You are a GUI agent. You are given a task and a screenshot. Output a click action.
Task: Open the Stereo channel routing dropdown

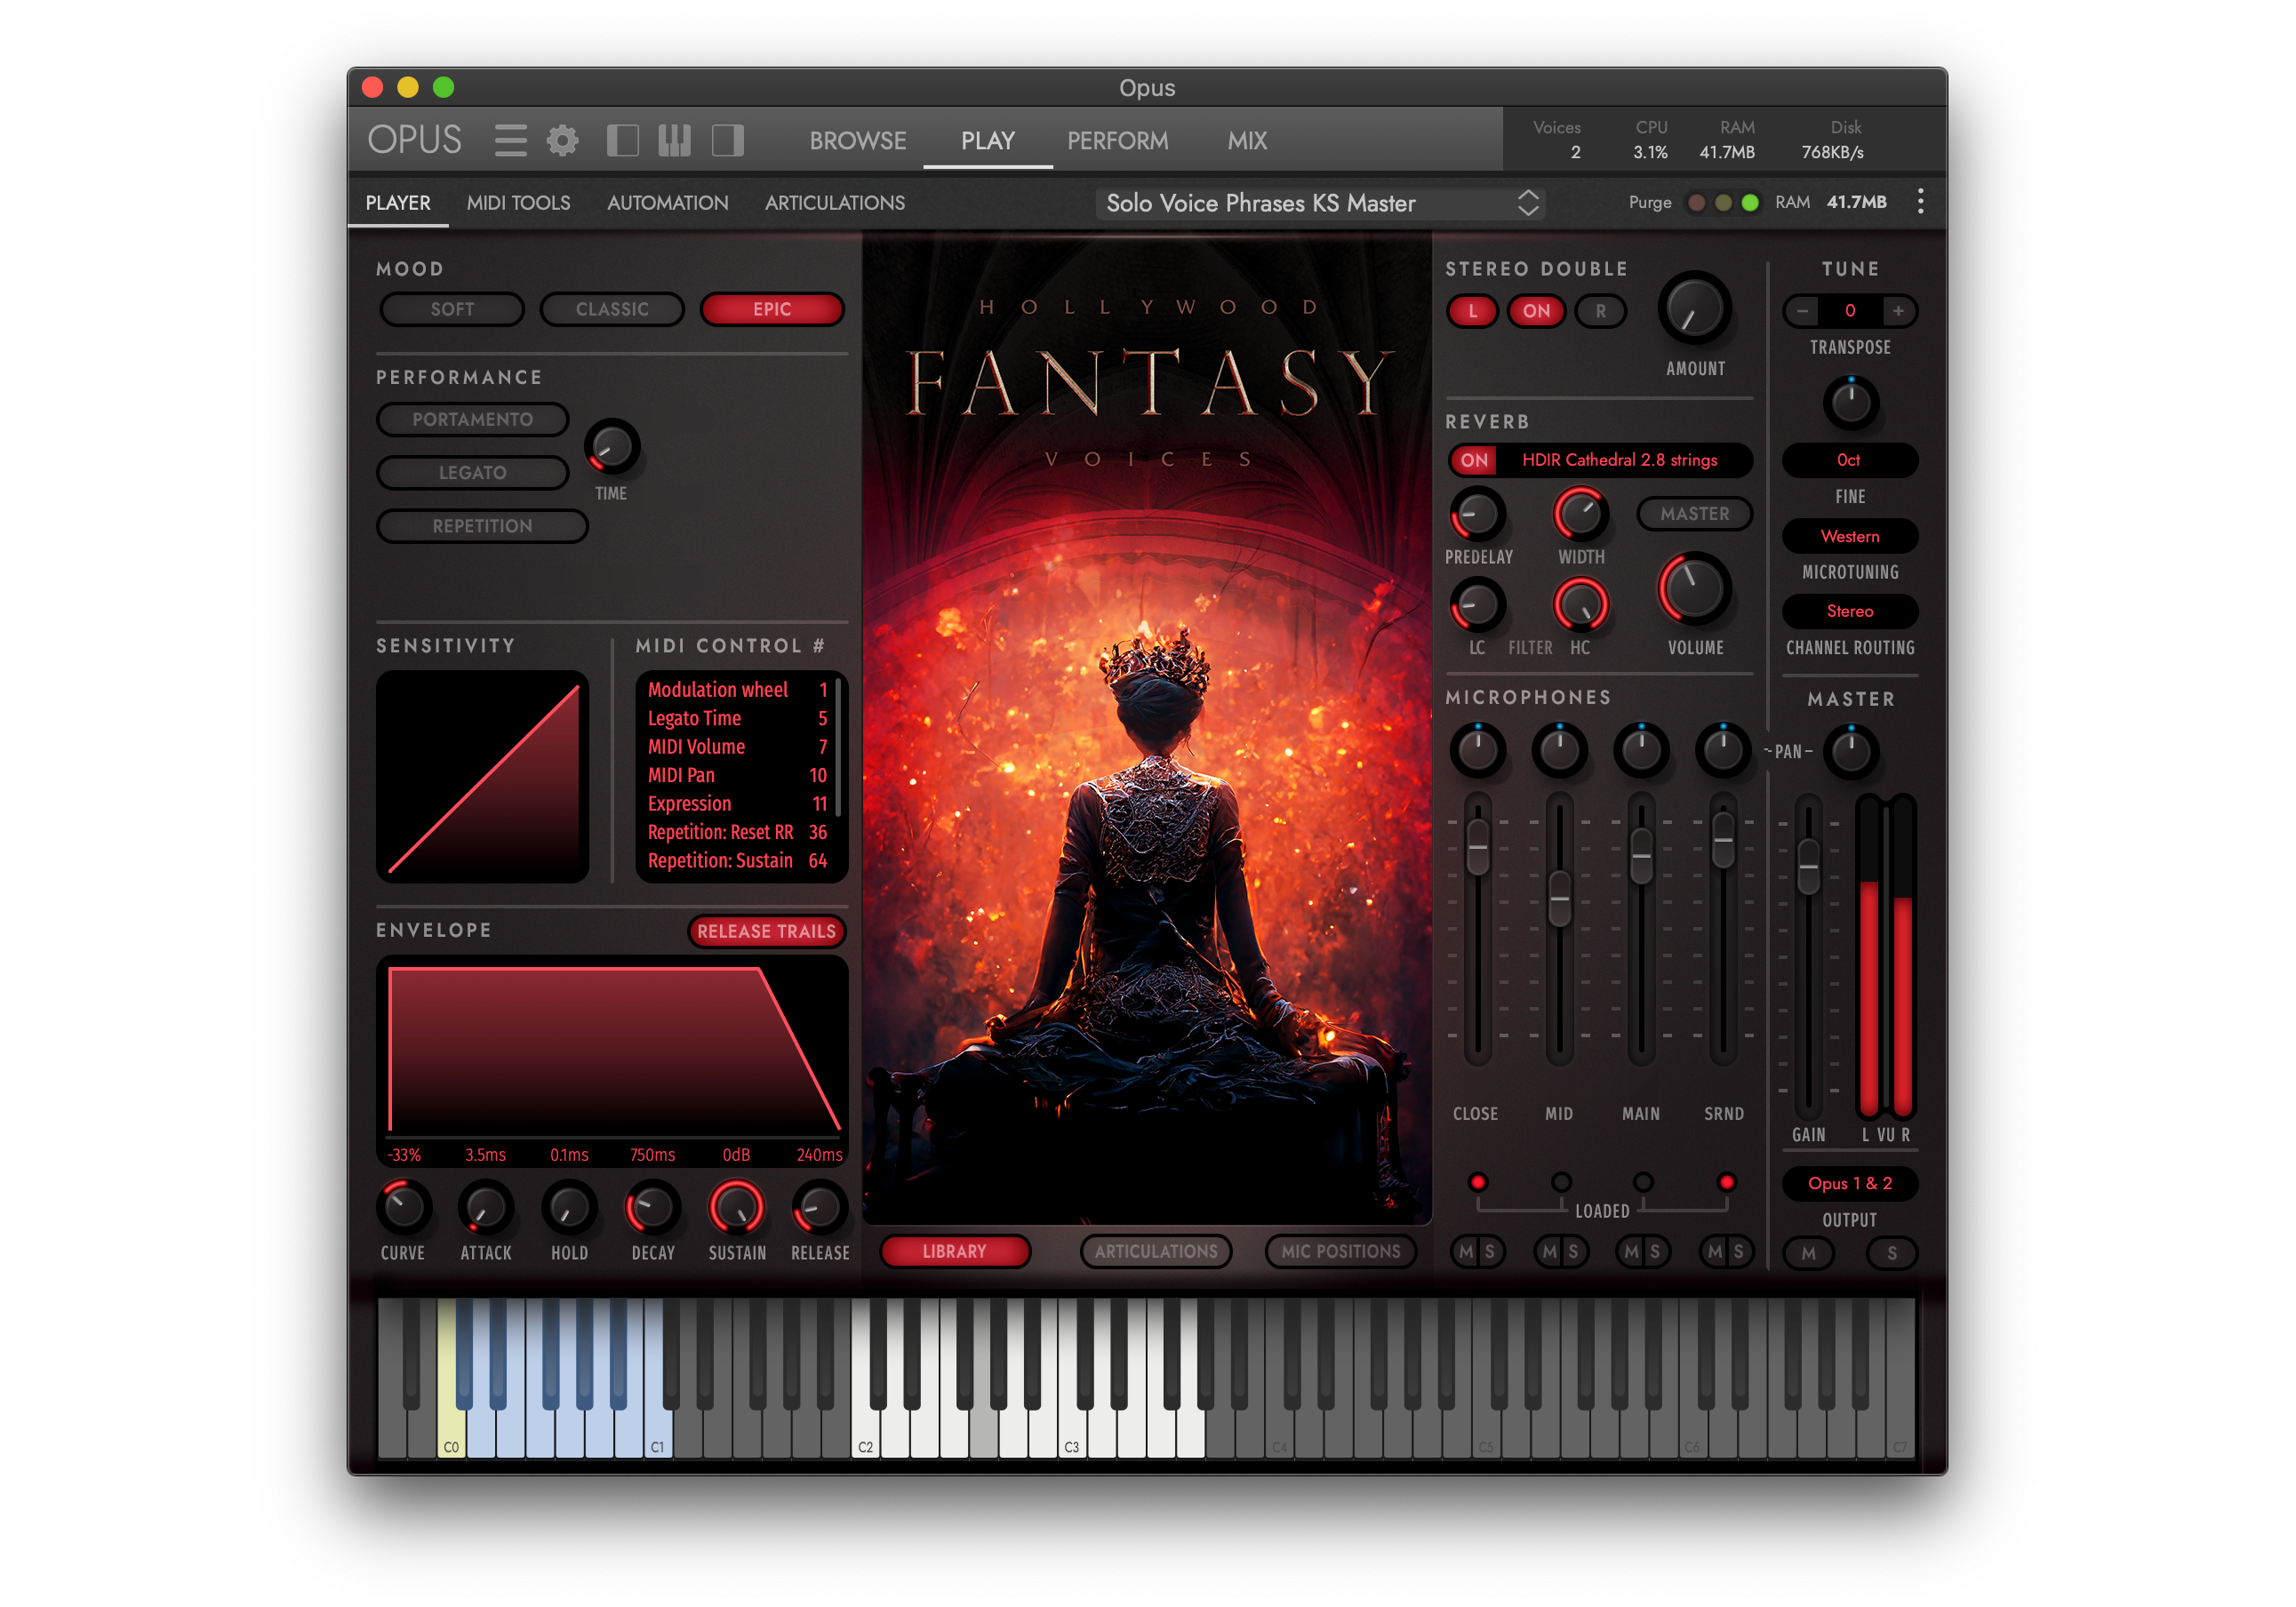(x=1849, y=611)
